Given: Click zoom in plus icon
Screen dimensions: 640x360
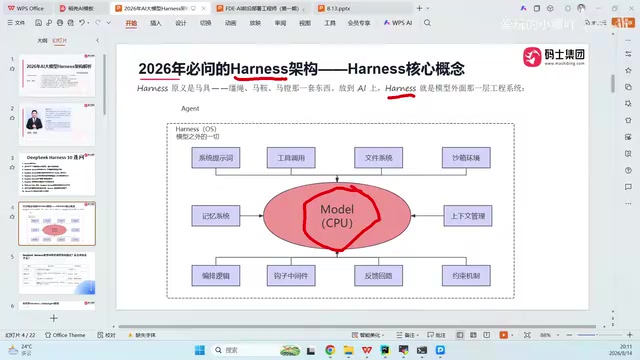Looking at the screenshot, I should (629, 335).
